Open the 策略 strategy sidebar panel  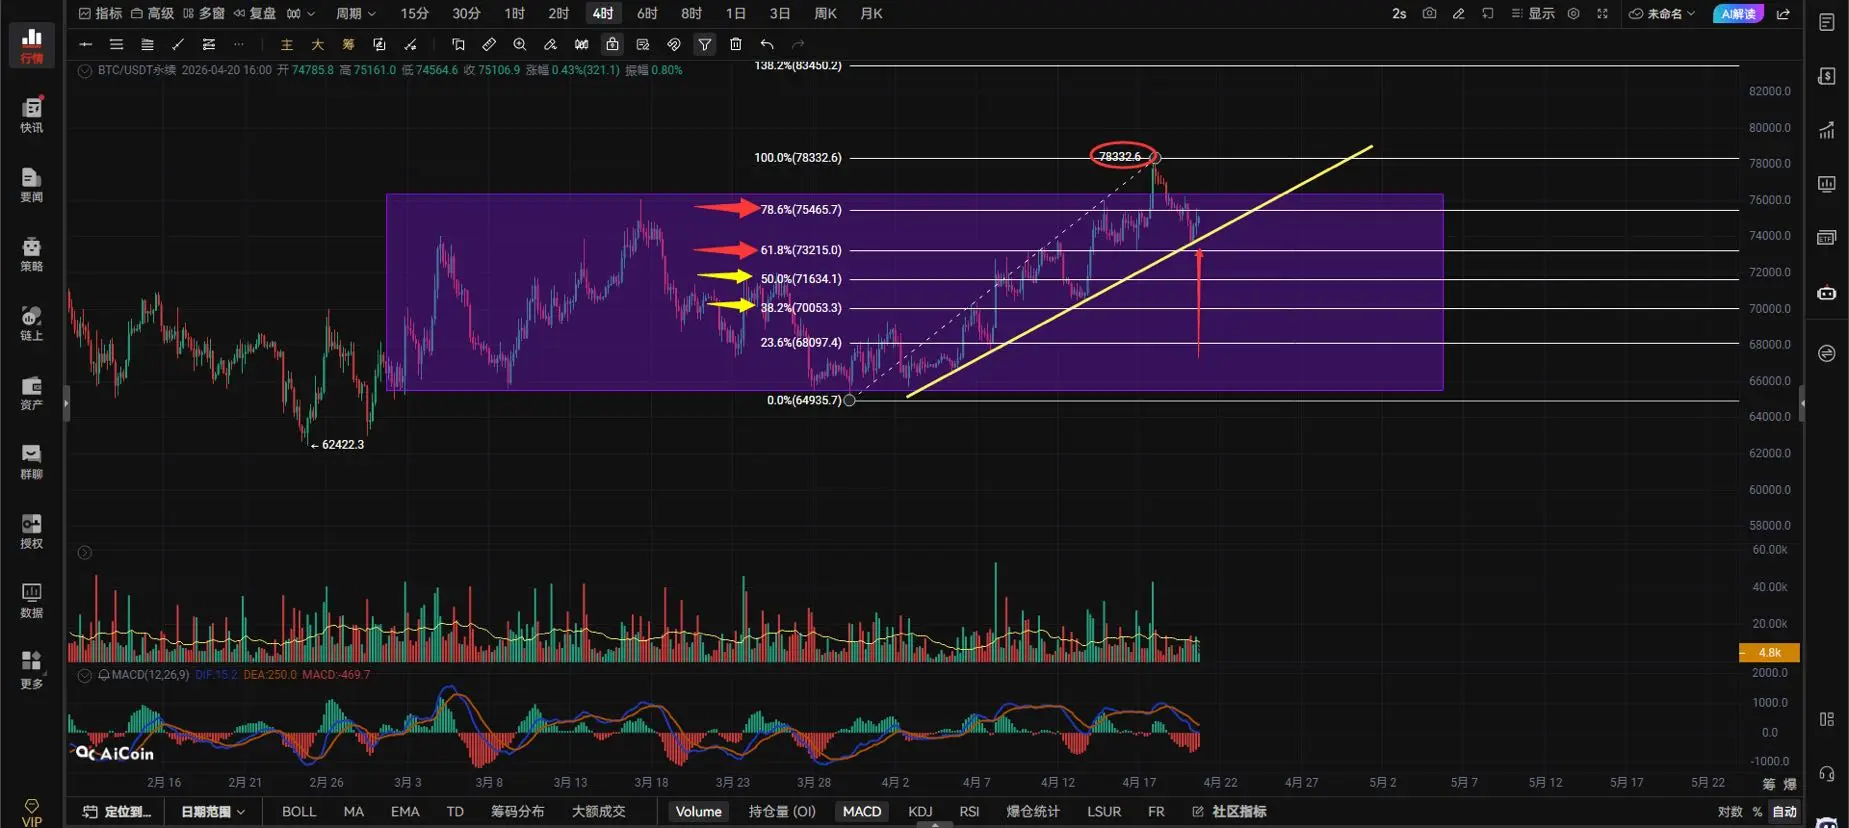point(32,254)
